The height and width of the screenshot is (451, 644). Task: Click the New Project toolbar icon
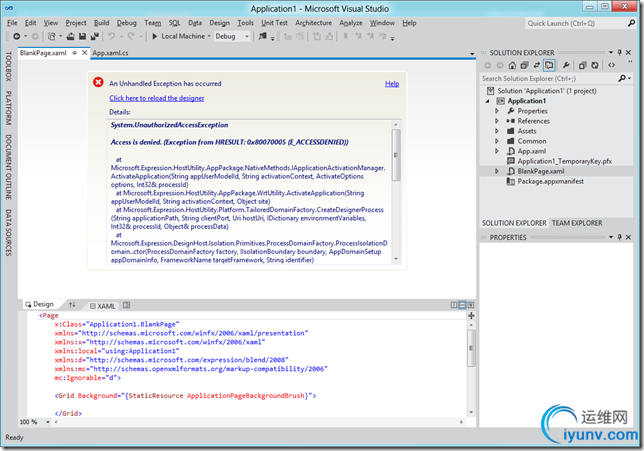pyautogui.click(x=51, y=37)
